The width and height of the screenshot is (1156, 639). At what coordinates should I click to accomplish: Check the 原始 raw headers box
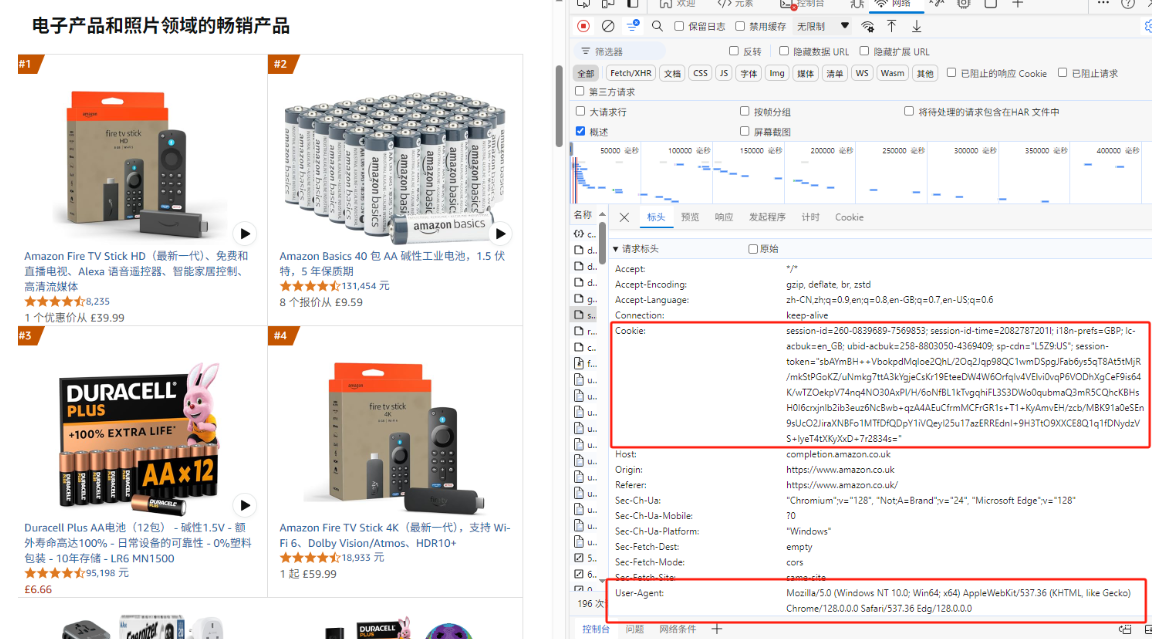[x=753, y=249]
